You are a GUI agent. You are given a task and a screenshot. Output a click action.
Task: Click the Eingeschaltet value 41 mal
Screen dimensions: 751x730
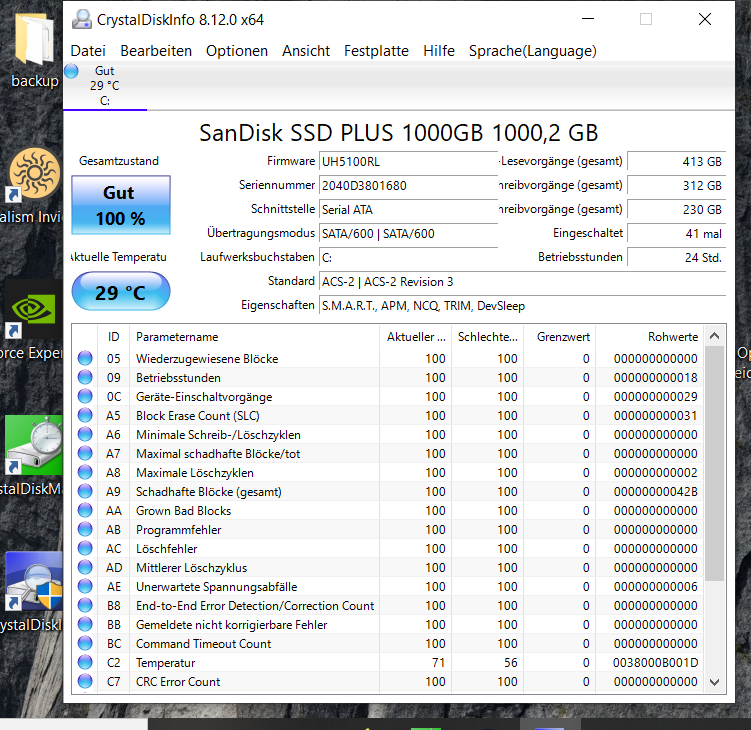click(677, 234)
